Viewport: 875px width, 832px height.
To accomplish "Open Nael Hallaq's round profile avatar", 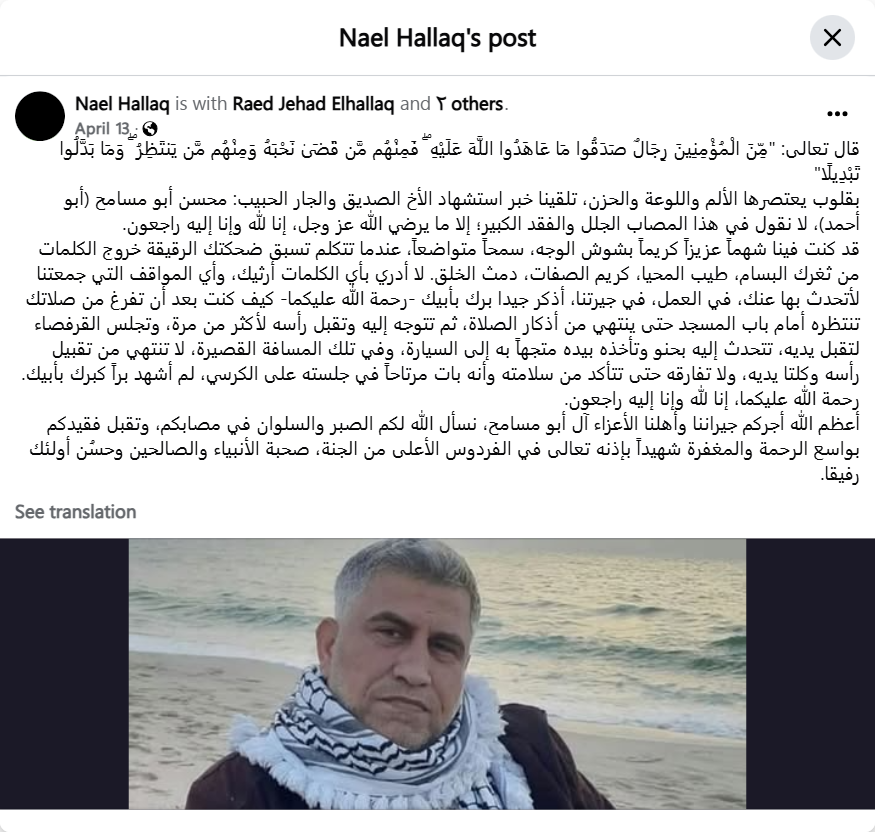I will coord(40,116).
